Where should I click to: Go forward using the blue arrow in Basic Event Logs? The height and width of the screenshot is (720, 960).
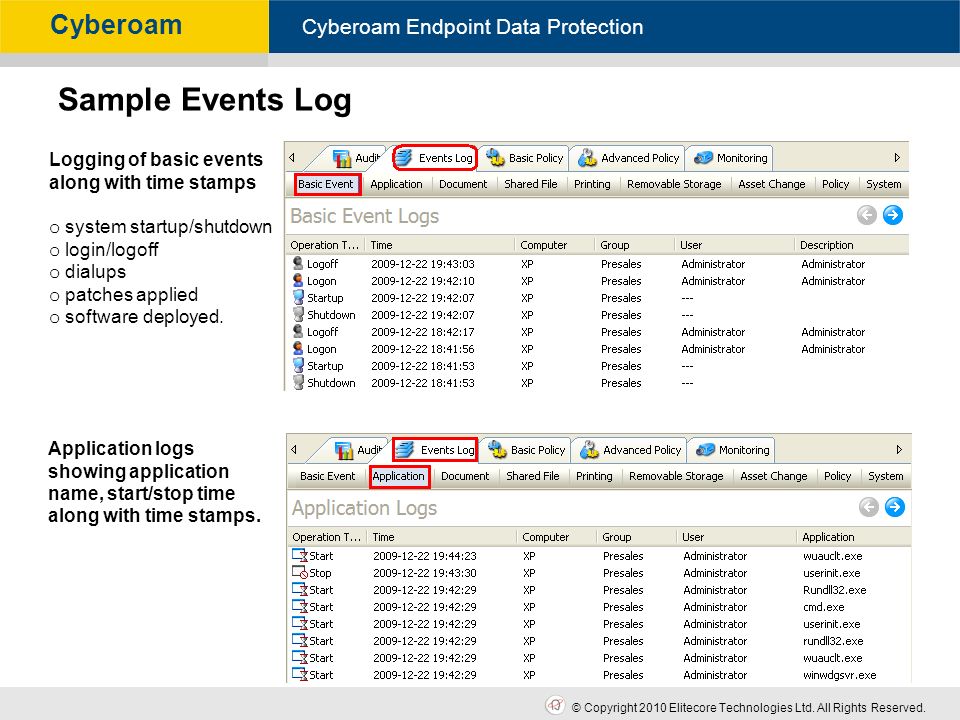pyautogui.click(x=893, y=215)
